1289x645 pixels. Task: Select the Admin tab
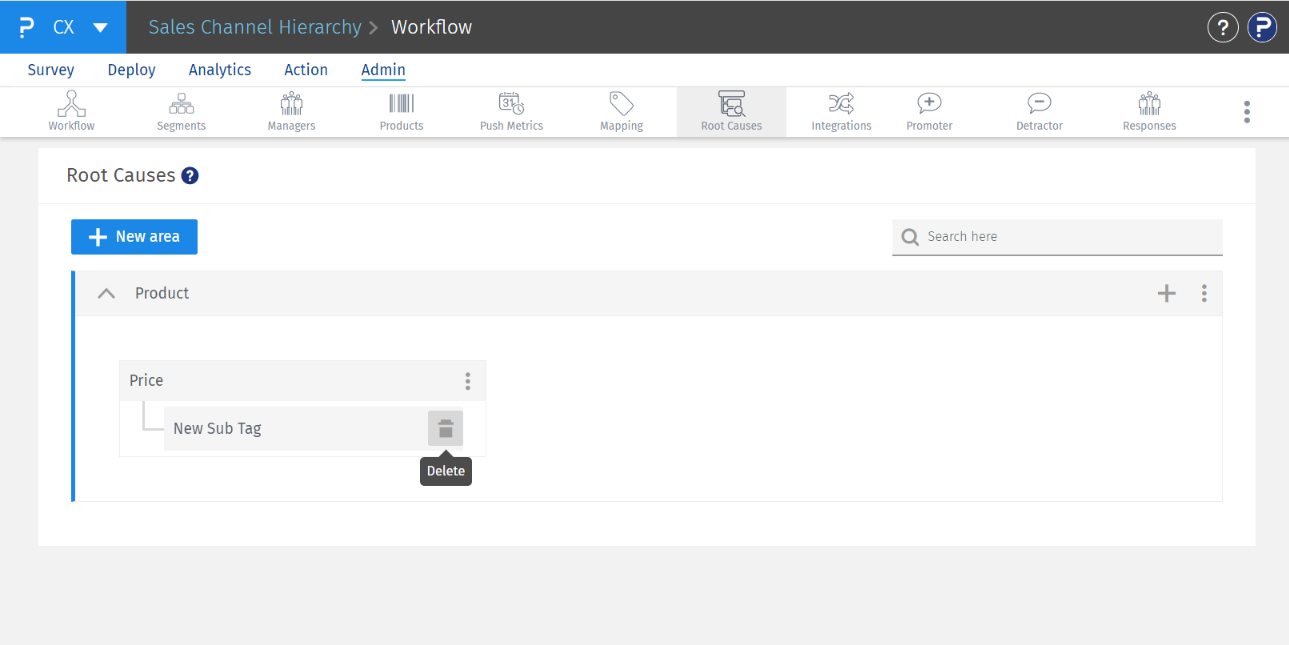(383, 70)
